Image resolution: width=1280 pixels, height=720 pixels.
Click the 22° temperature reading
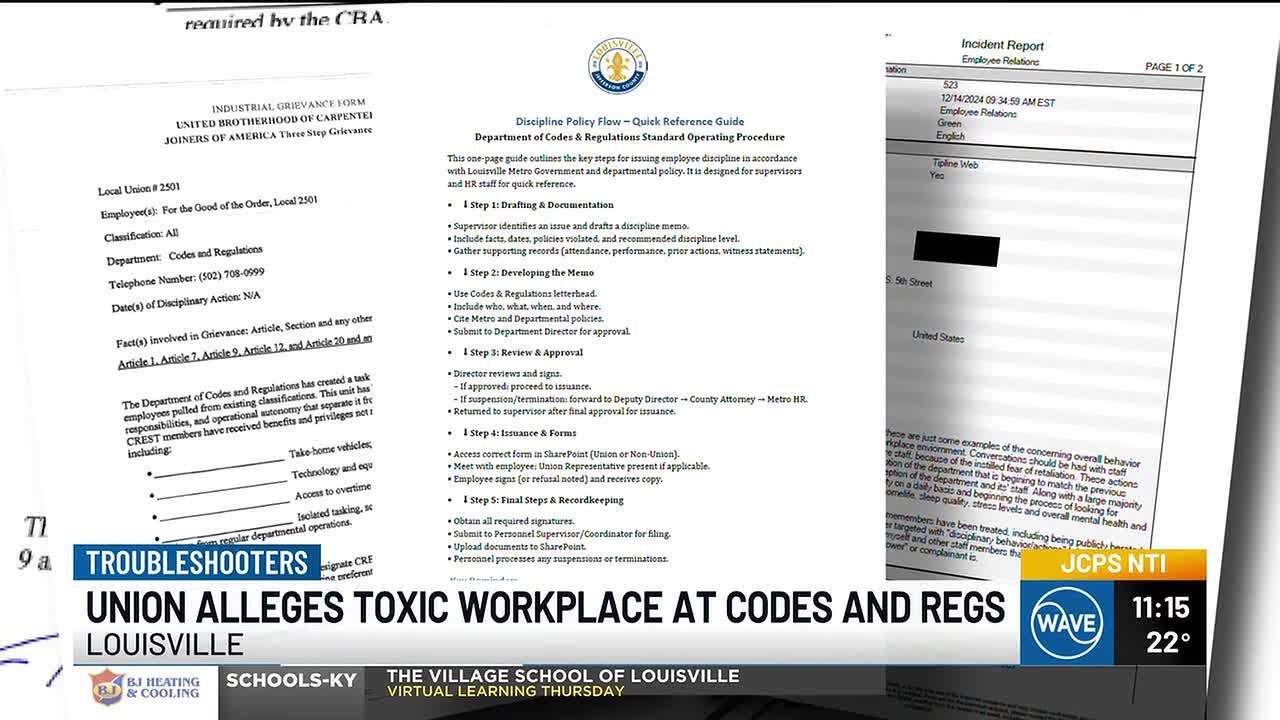(1167, 642)
